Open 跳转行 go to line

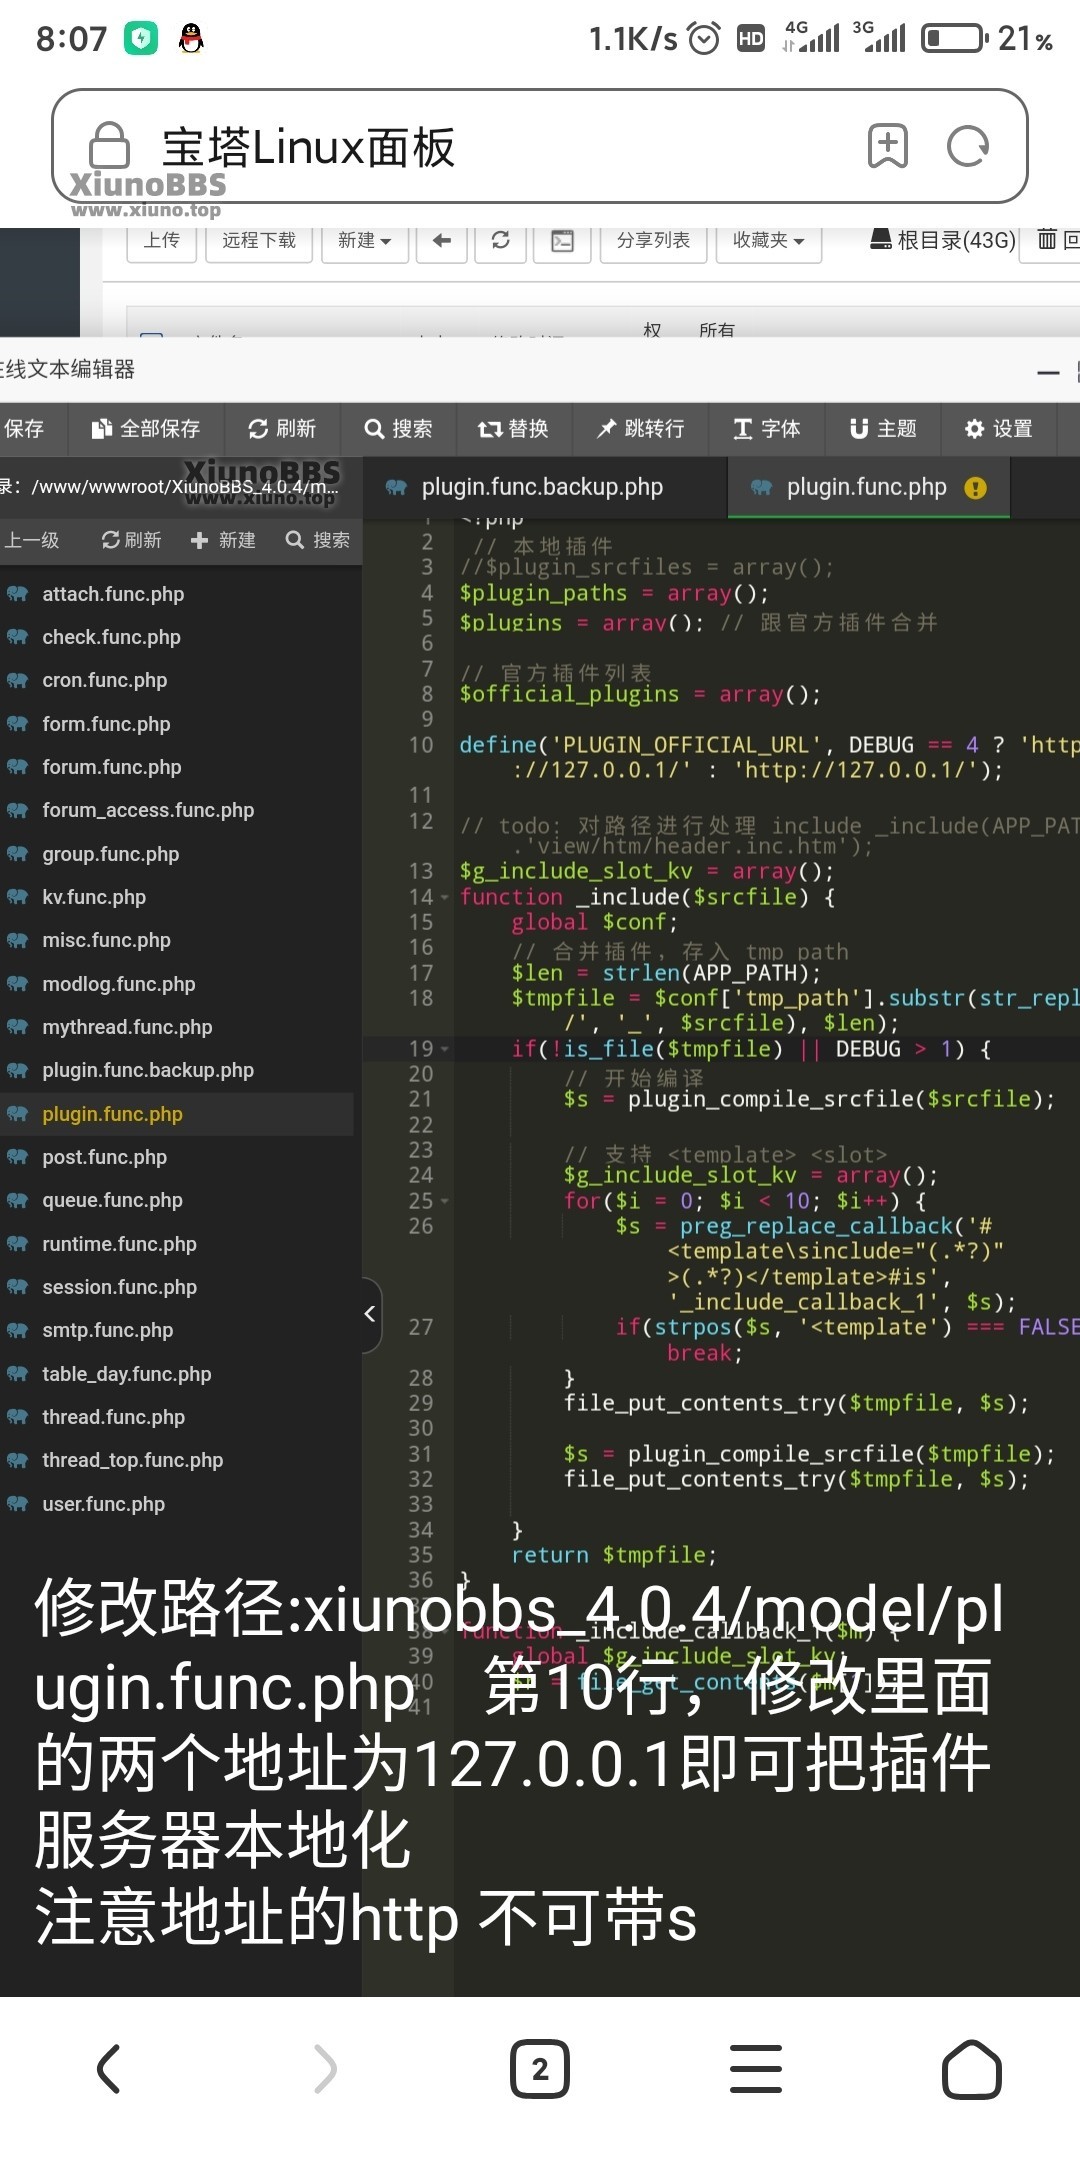(x=641, y=429)
